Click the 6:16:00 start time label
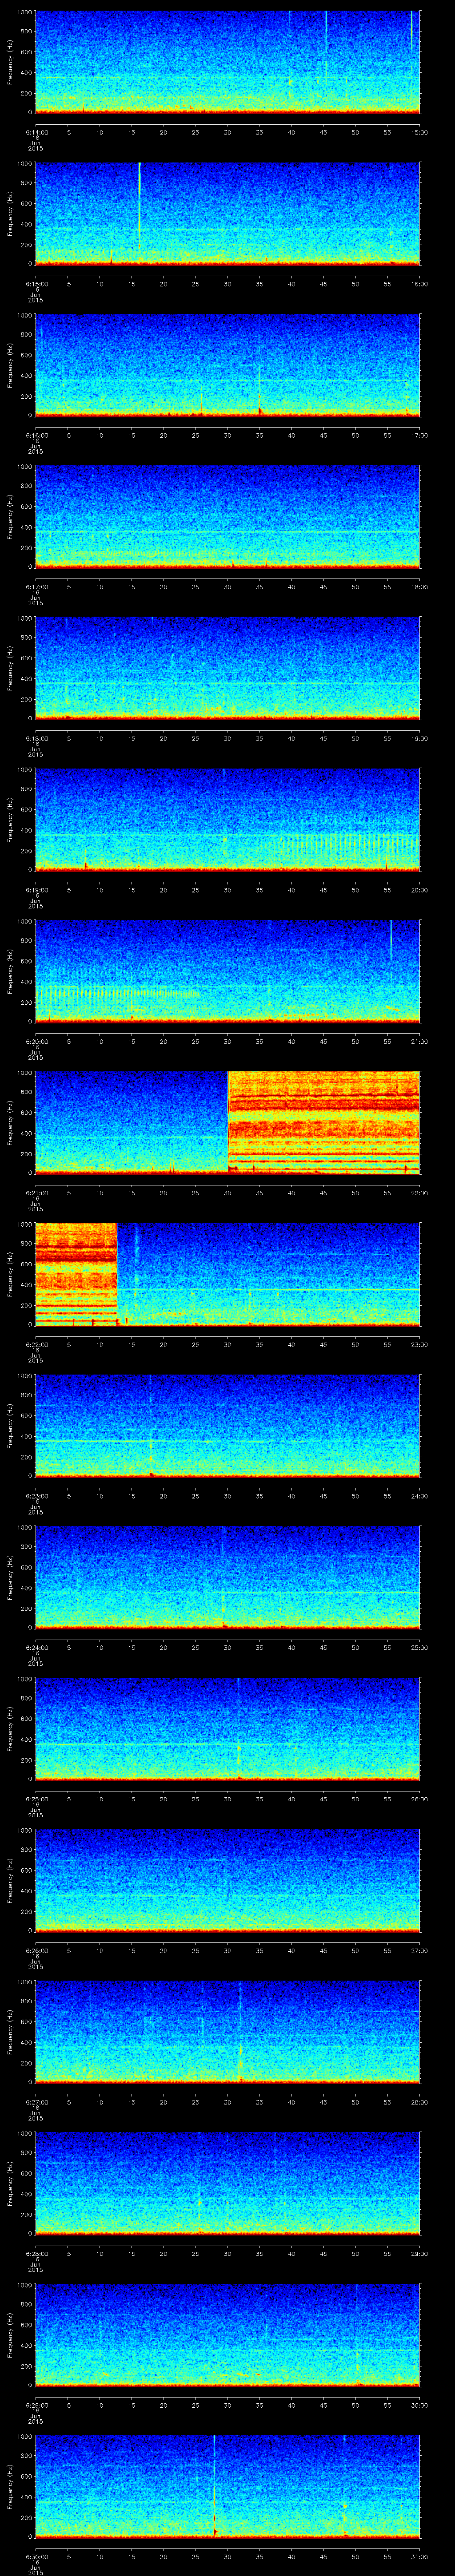The width and height of the screenshot is (455, 2576). click(36, 435)
